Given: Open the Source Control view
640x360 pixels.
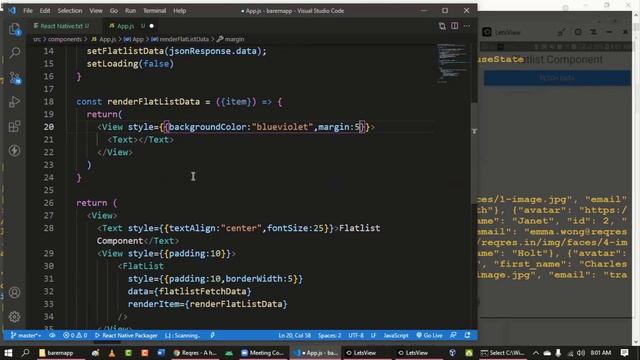Looking at the screenshot, I should [15, 78].
